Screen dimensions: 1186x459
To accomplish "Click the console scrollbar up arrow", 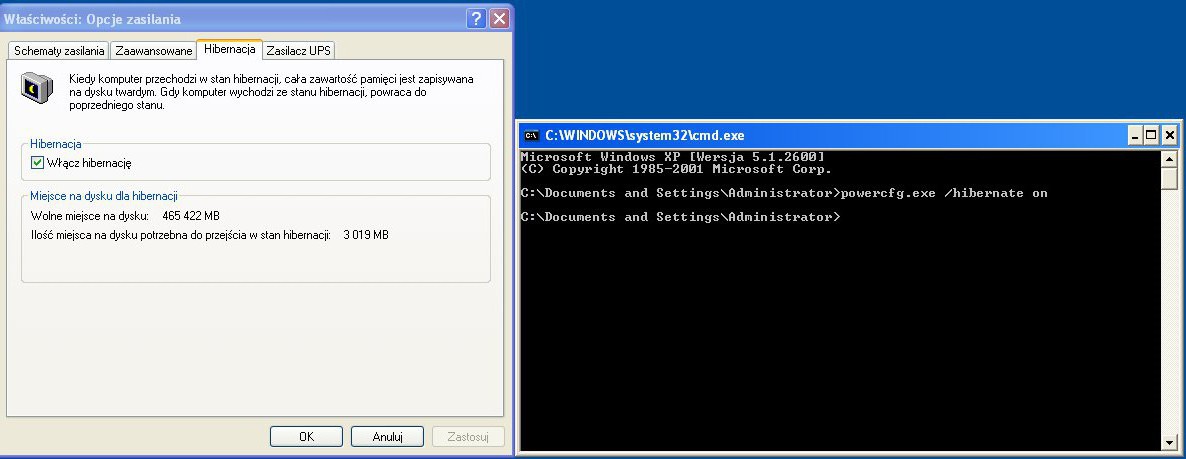I will pyautogui.click(x=1169, y=159).
